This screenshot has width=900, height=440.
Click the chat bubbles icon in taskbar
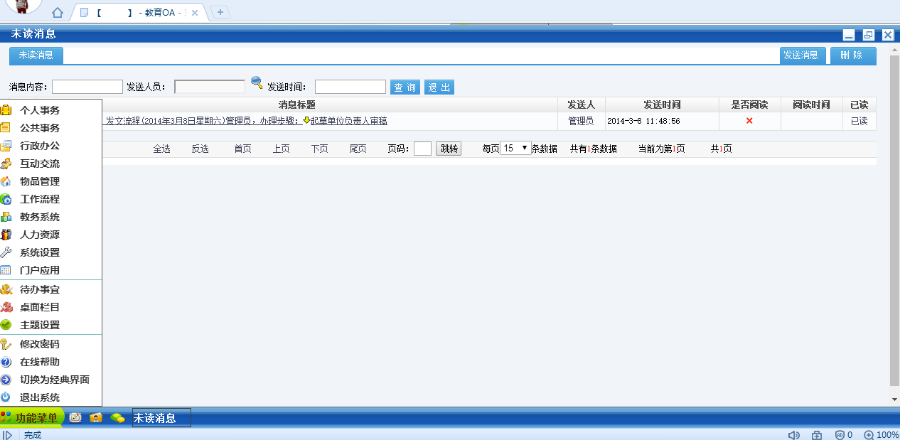pyautogui.click(x=118, y=418)
